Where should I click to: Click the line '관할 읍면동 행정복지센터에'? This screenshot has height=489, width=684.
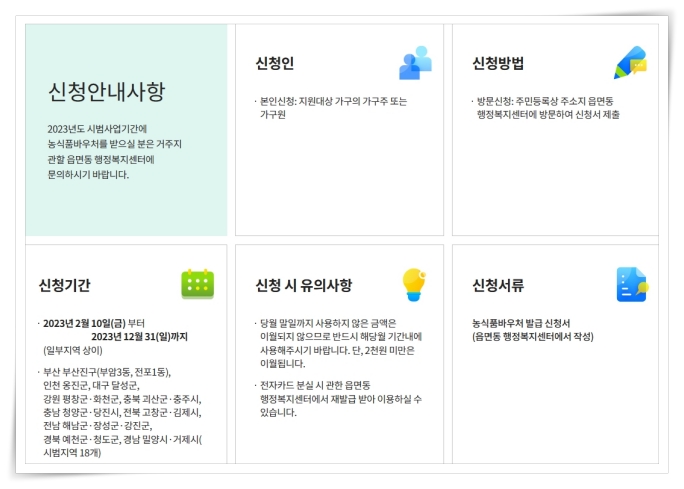tap(101, 159)
